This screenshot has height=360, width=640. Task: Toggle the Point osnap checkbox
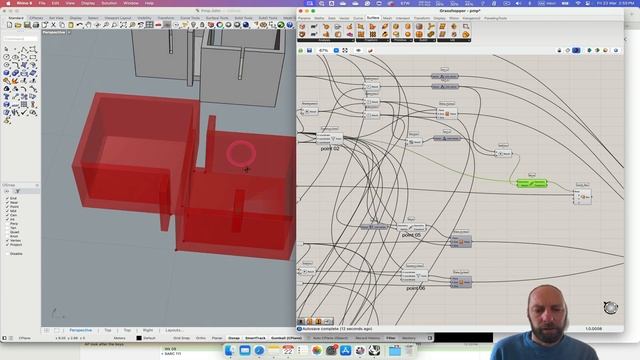click(7, 207)
